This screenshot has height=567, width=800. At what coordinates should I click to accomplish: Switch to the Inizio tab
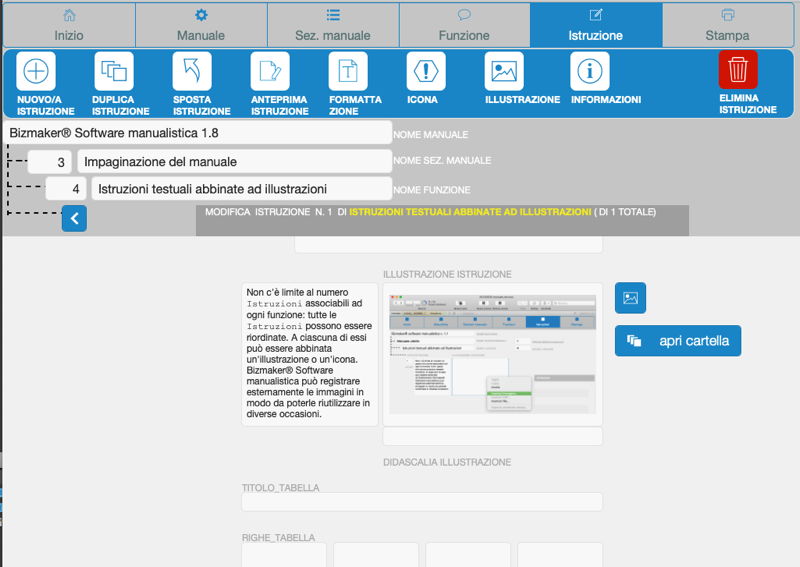coord(69,25)
